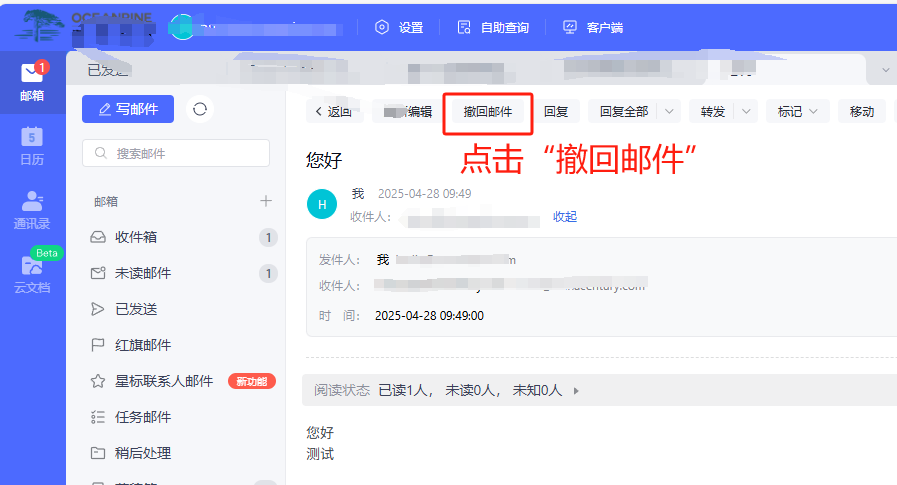897x485 pixels.
Task: Click 收起 link to collapse recipients
Action: (x=565, y=217)
